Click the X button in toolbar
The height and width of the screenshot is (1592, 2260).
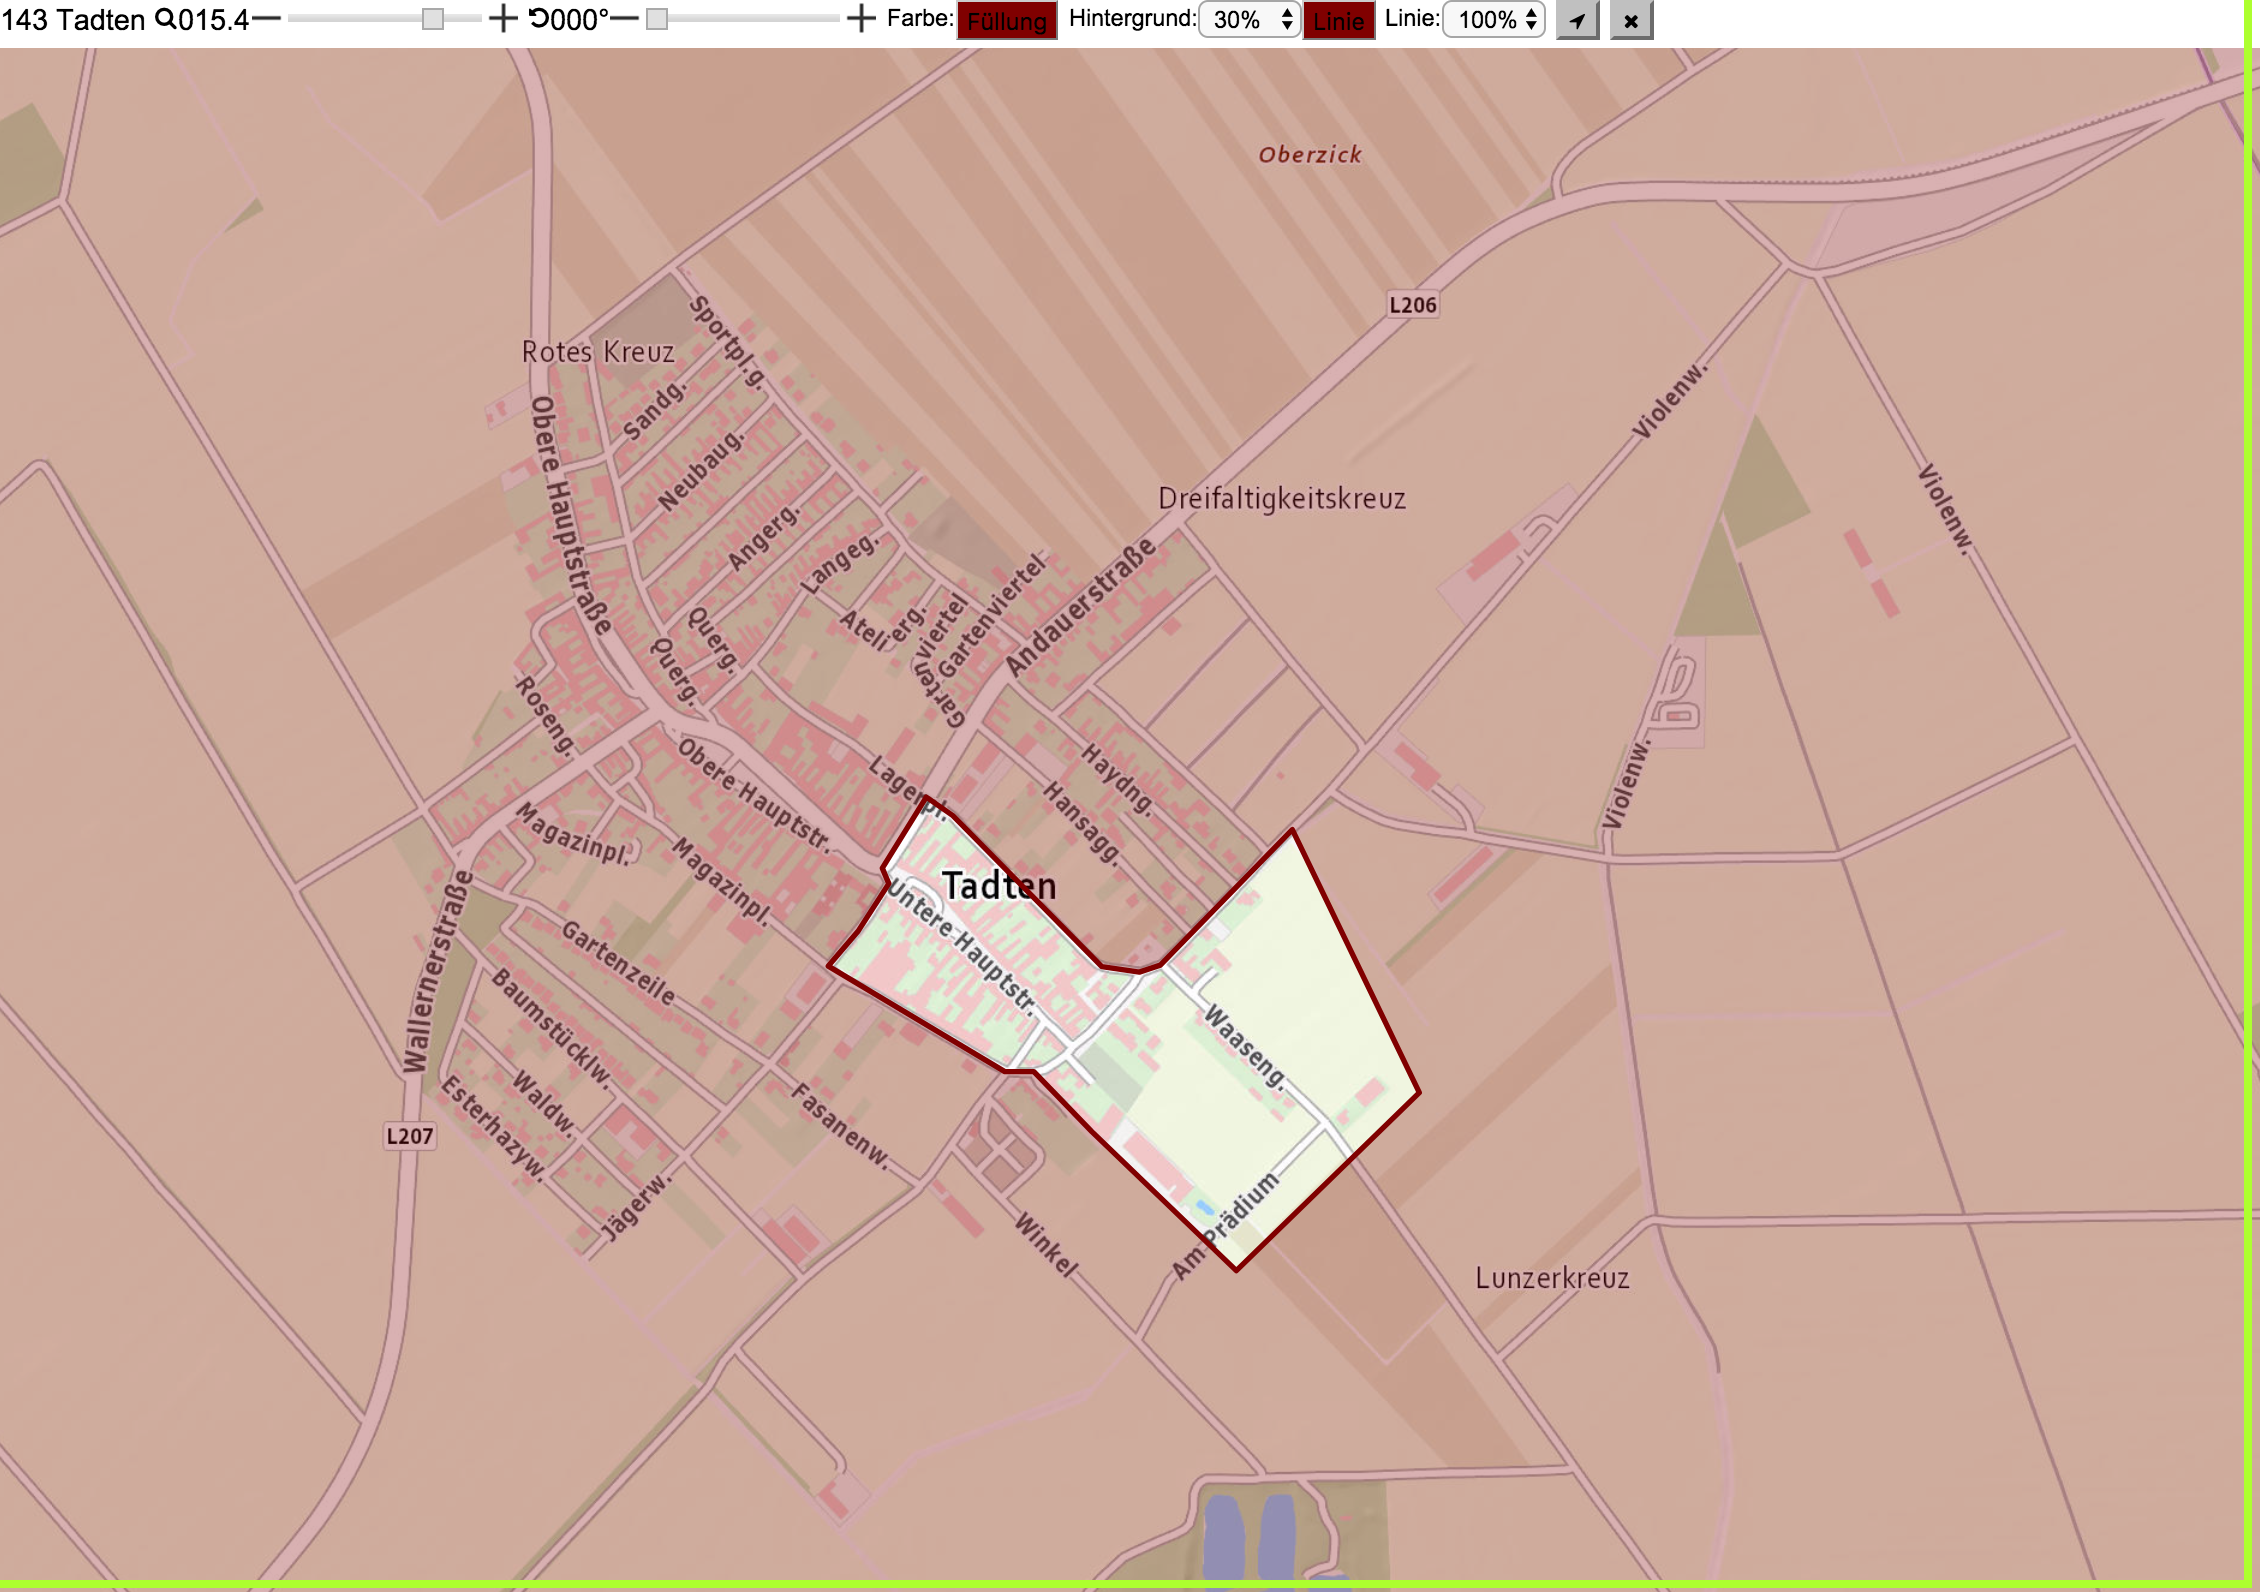pyautogui.click(x=1631, y=20)
